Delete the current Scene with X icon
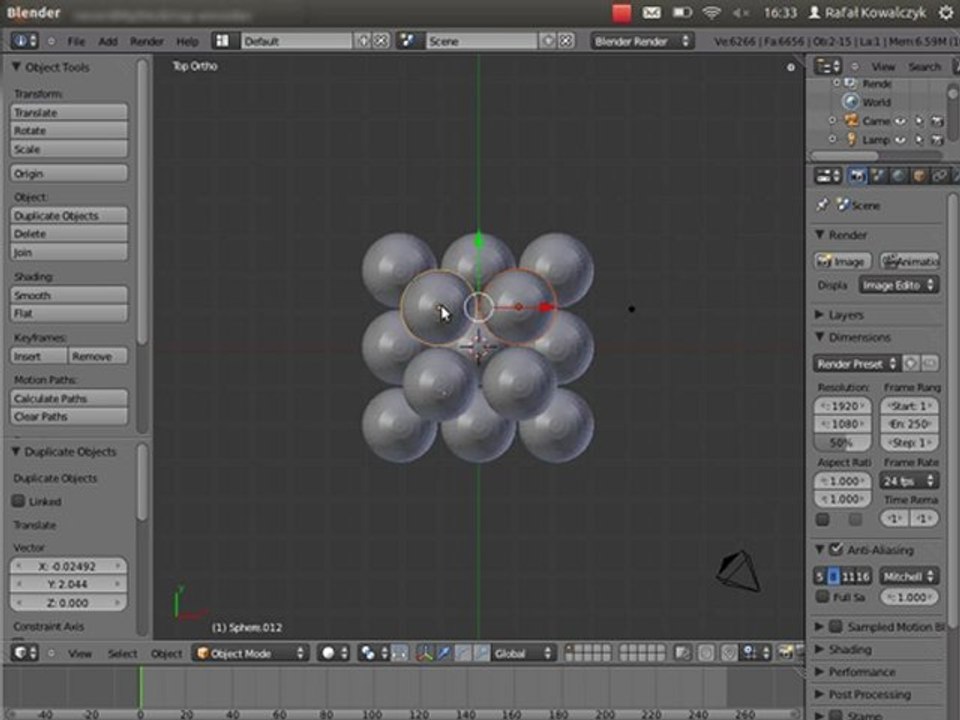 (x=566, y=41)
